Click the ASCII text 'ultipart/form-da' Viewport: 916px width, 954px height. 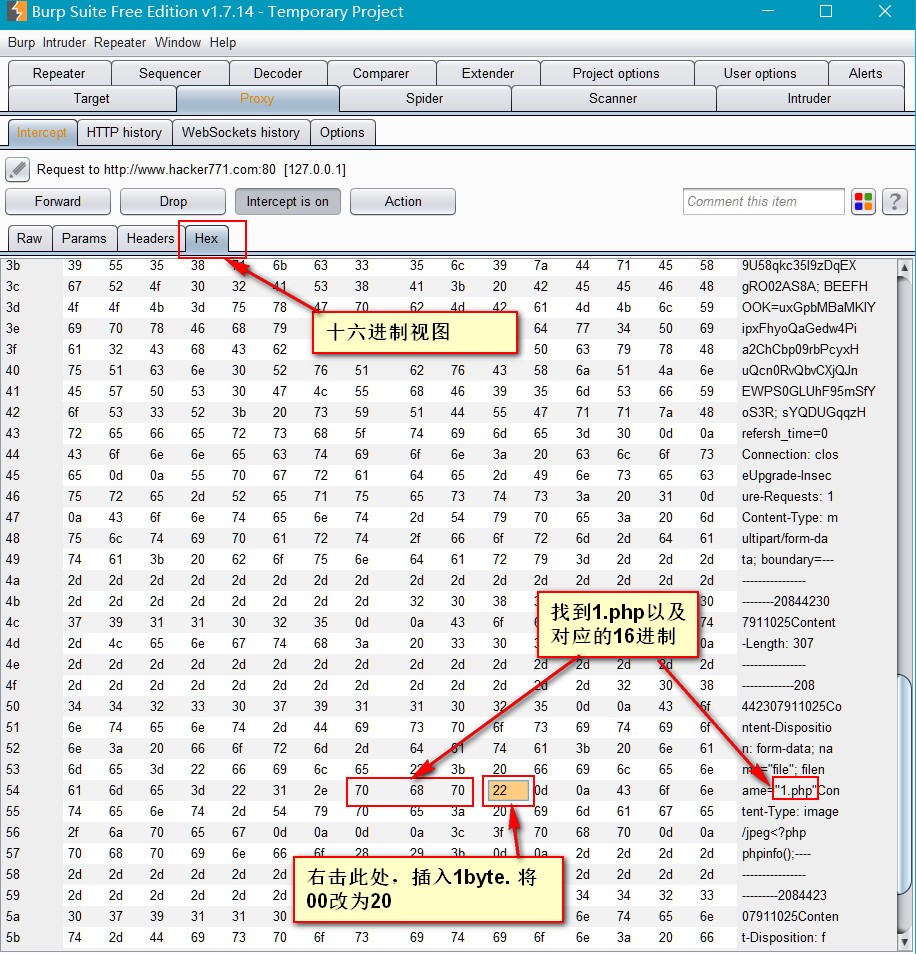point(785,538)
